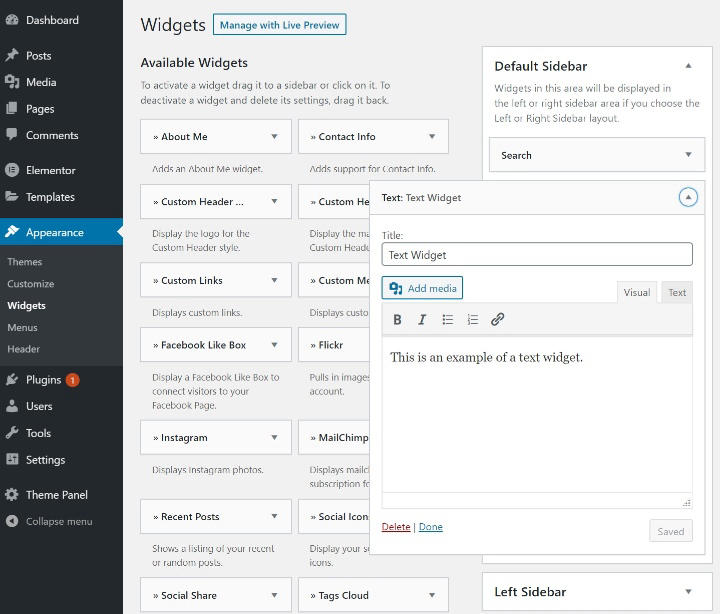The width and height of the screenshot is (720, 614).
Task: Click the Elementor logo icon
Action: [12, 170]
